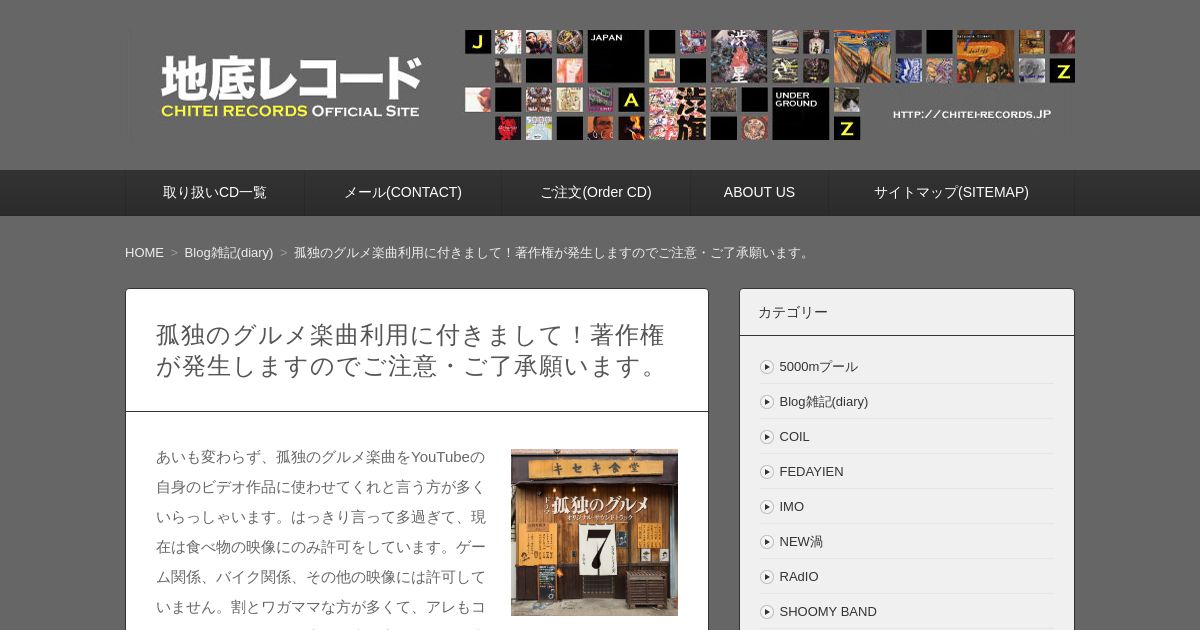Screen dimensions: 1200x630
Task: Open the SHOOMY BAND category
Action: 828,612
